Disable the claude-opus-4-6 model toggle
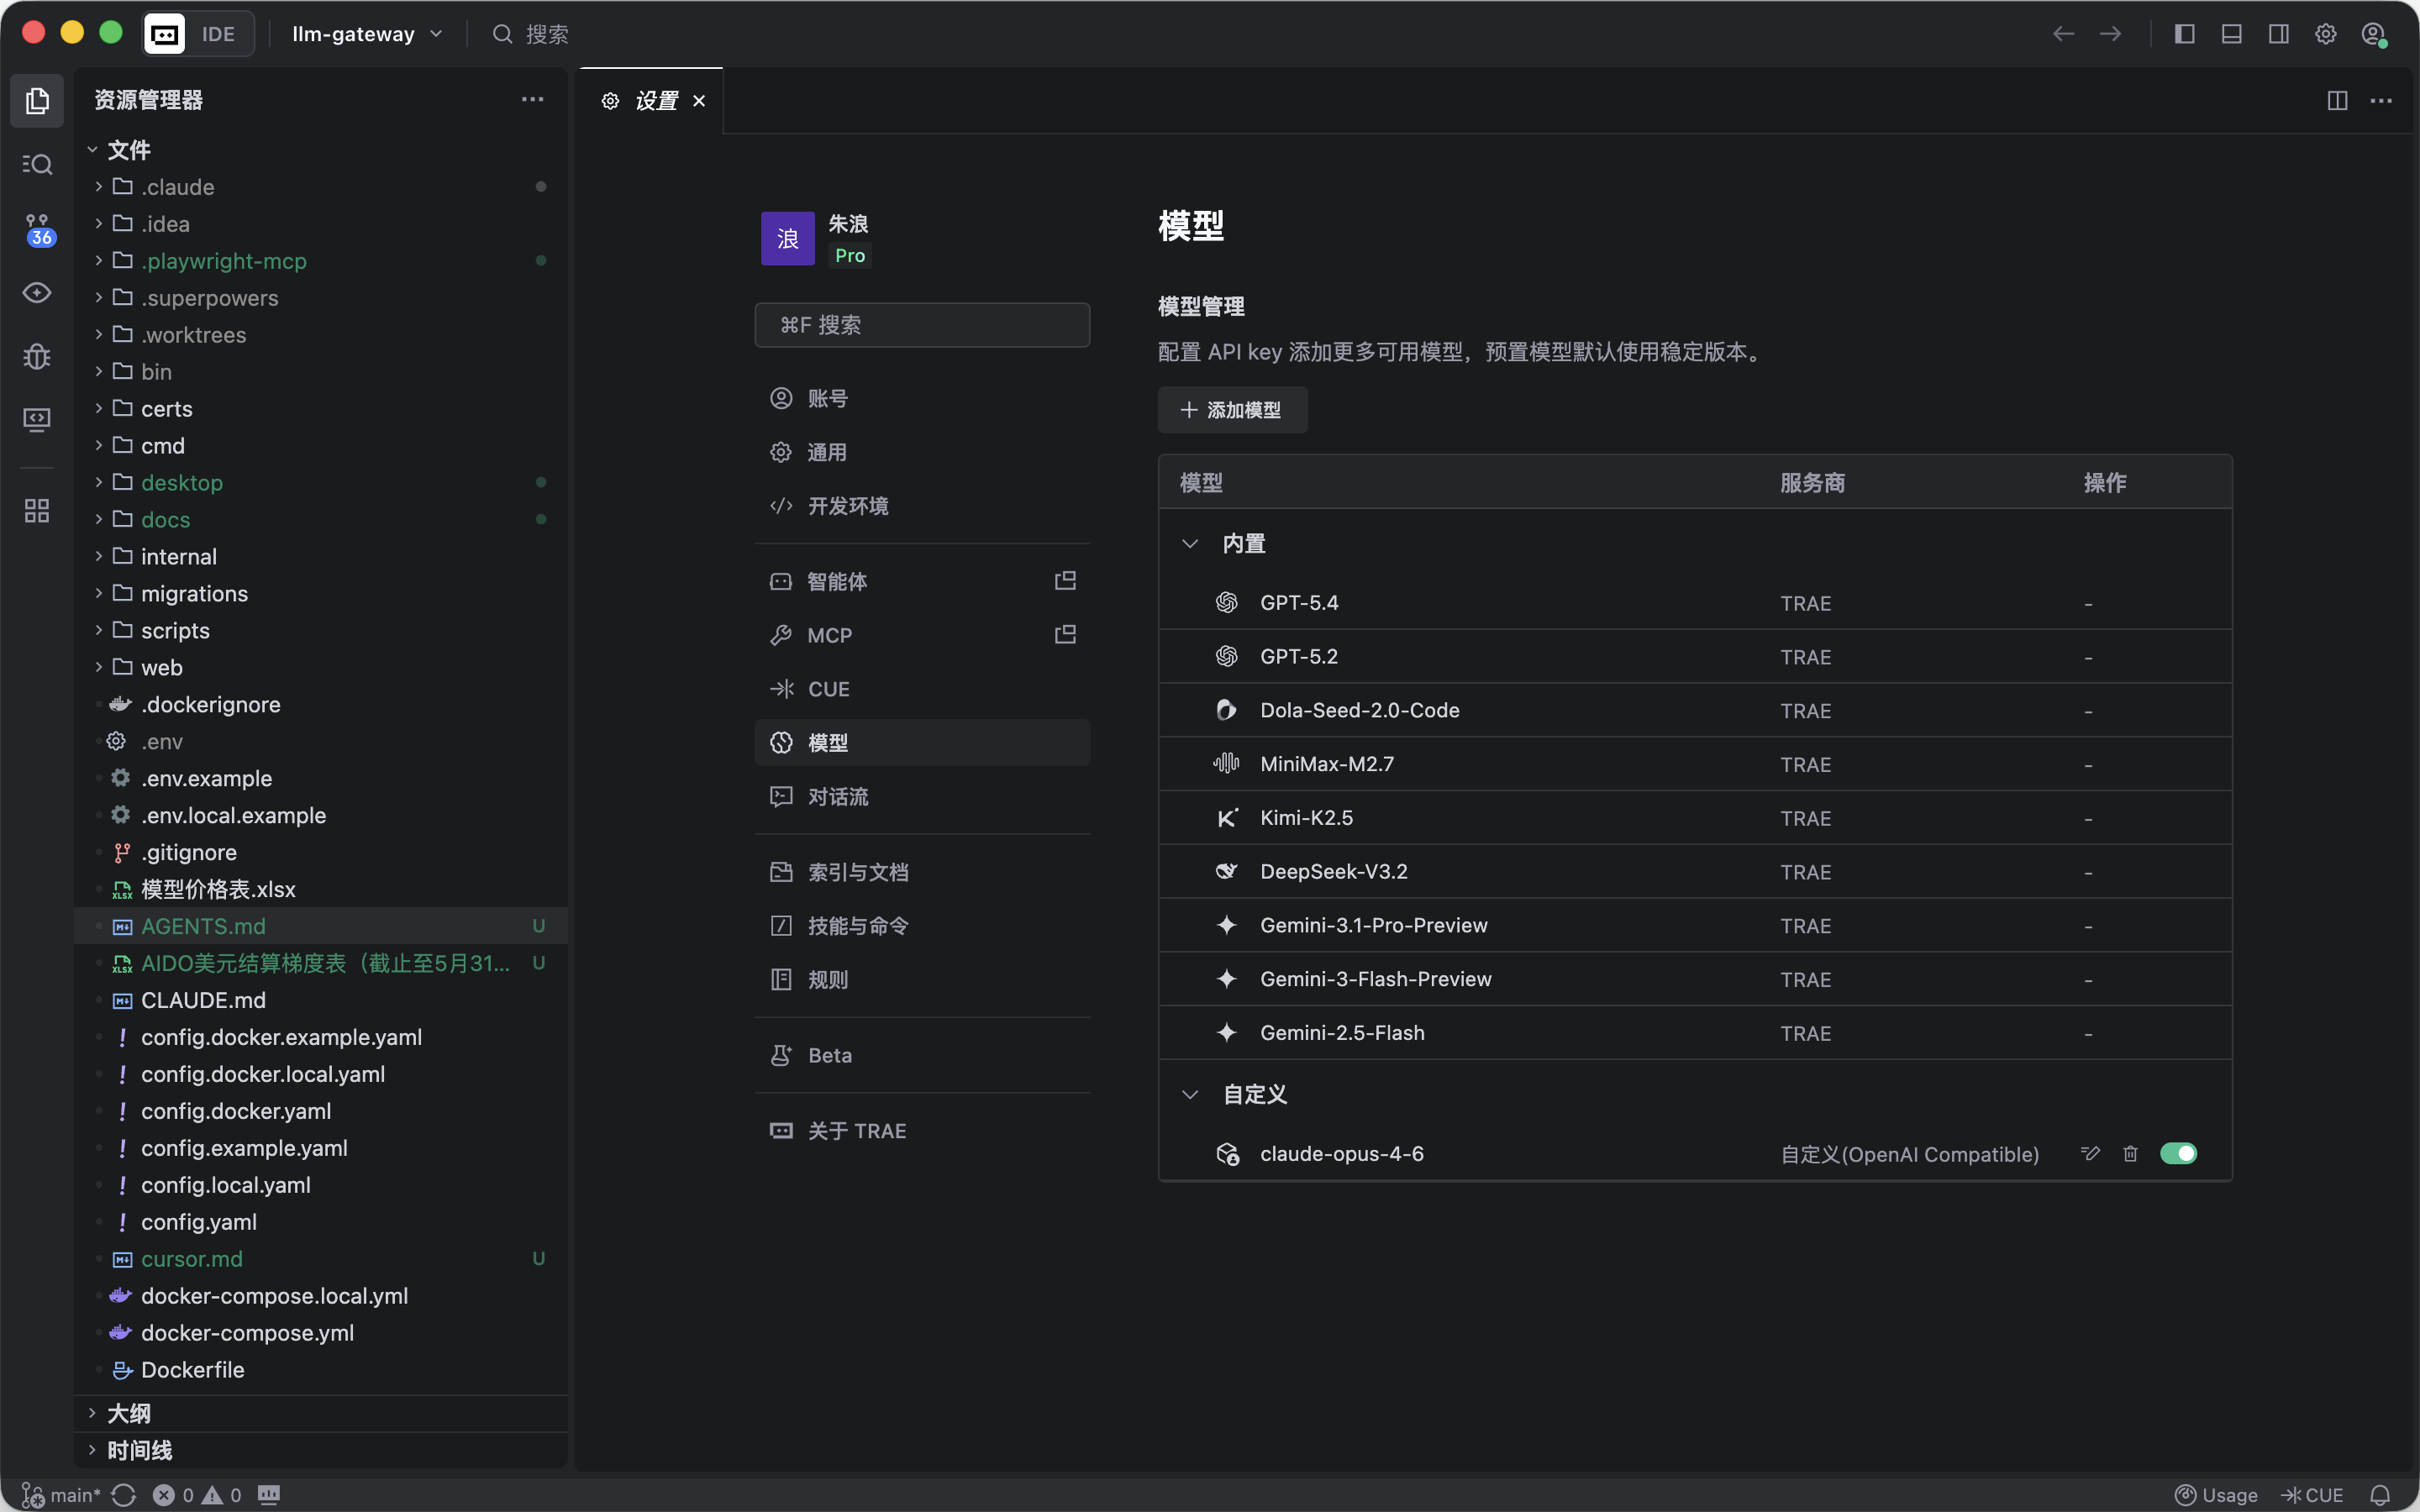Image resolution: width=2420 pixels, height=1512 pixels. click(2178, 1153)
